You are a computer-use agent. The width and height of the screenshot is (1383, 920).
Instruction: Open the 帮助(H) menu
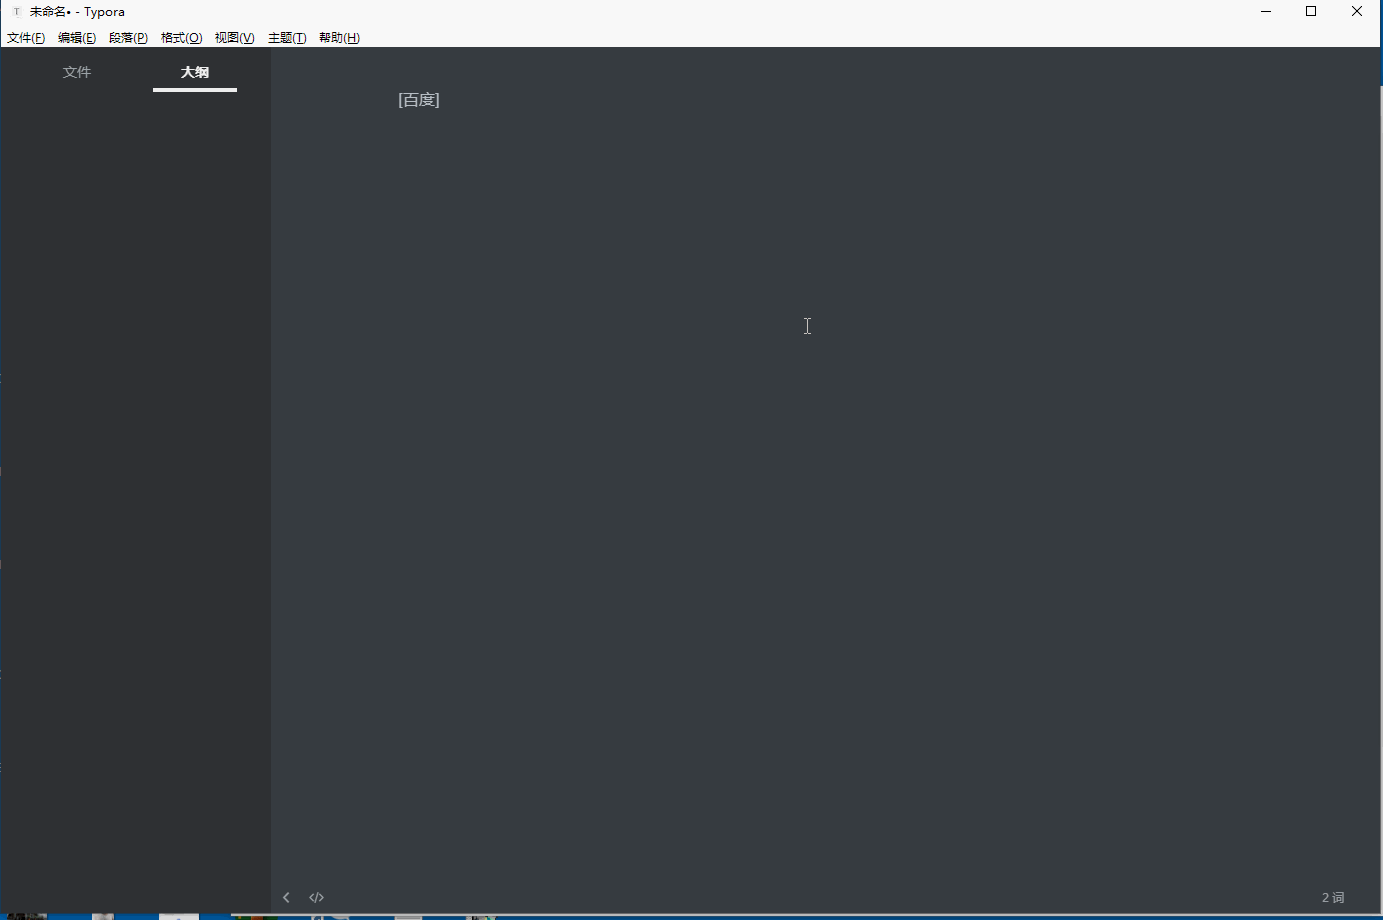[x=339, y=38]
